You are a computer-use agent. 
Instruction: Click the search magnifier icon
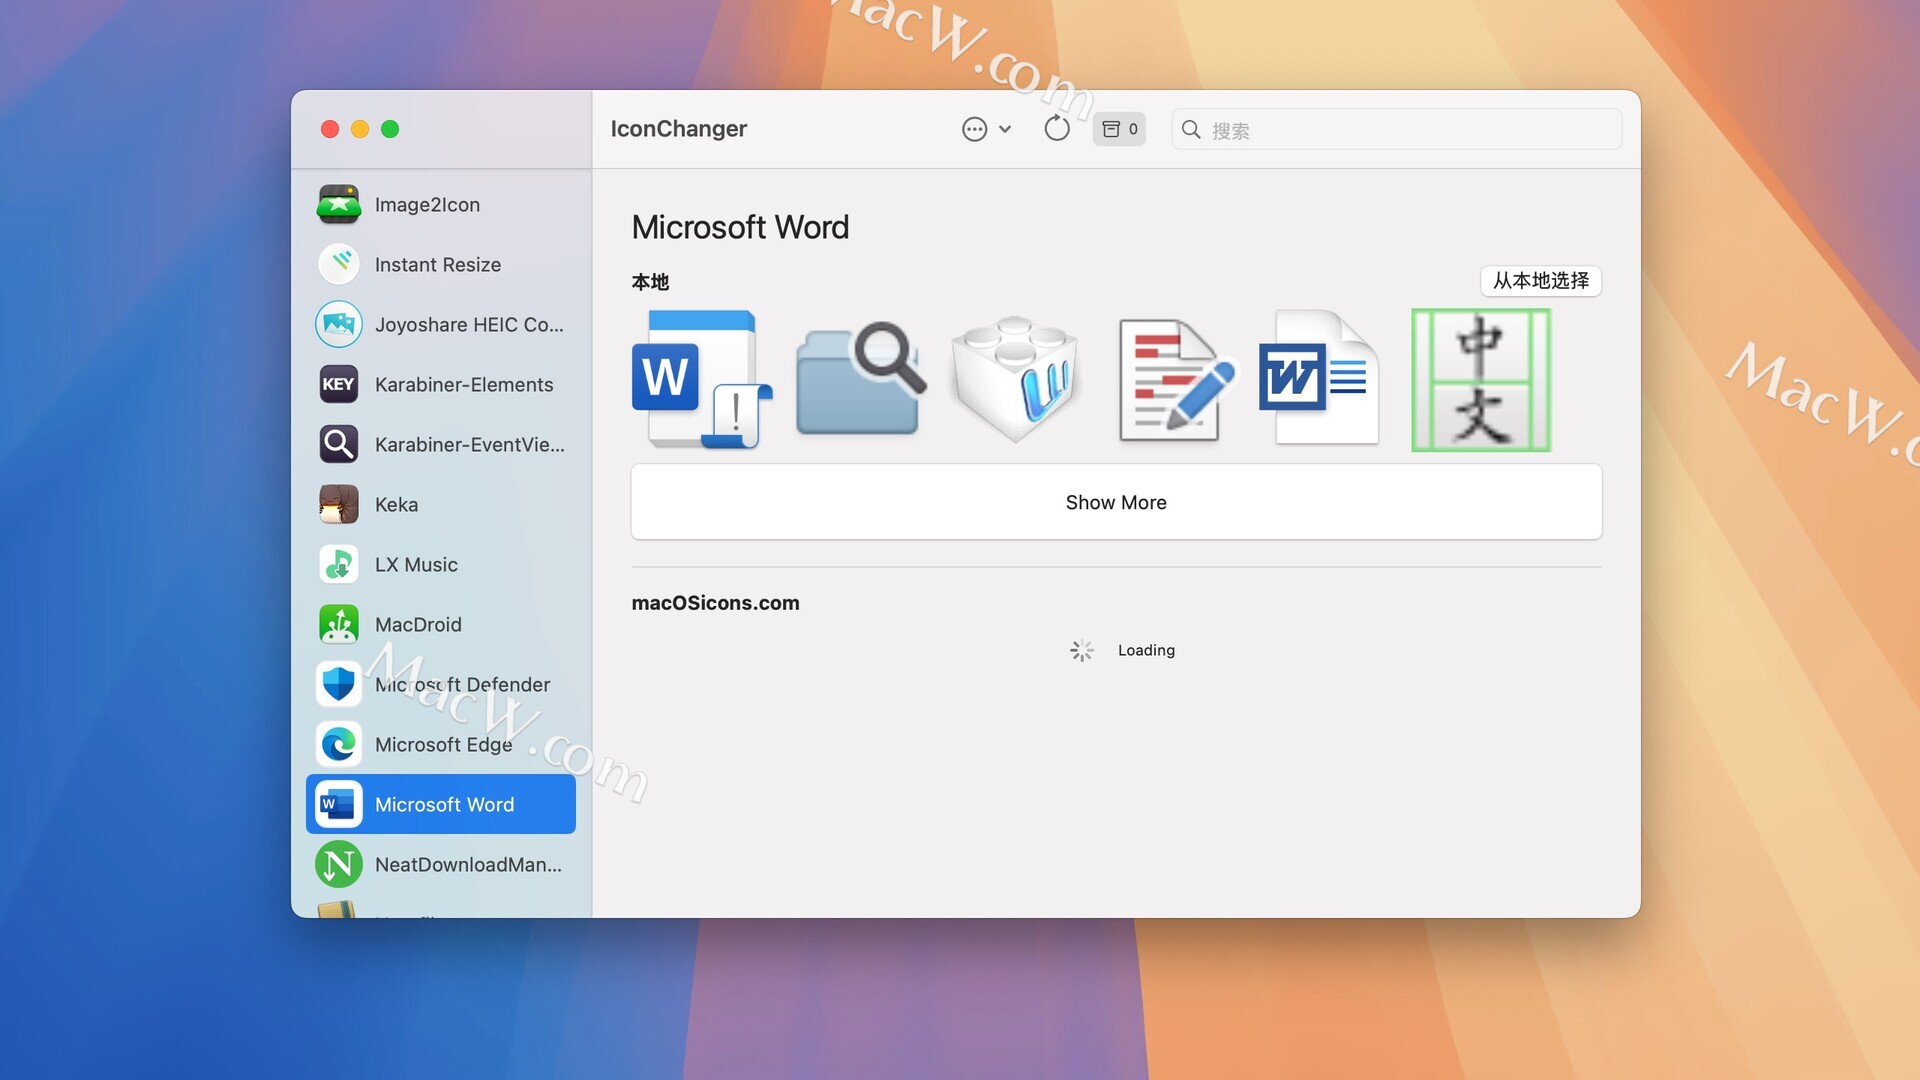1191,130
